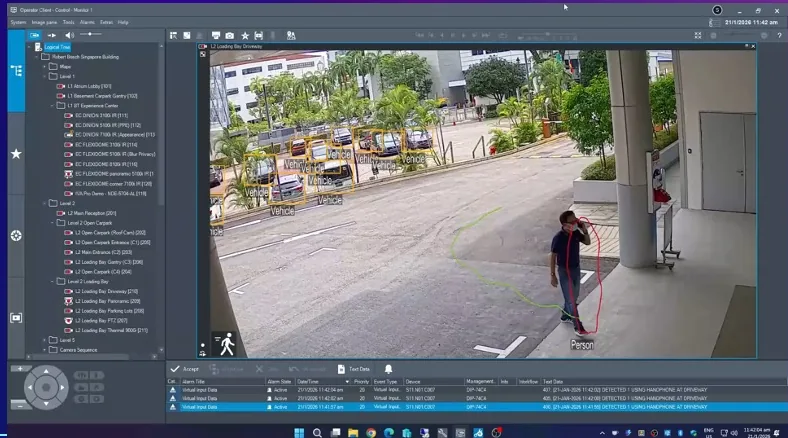Adjust the audio volume slider
The height and width of the screenshot is (438, 788).
(90, 34)
